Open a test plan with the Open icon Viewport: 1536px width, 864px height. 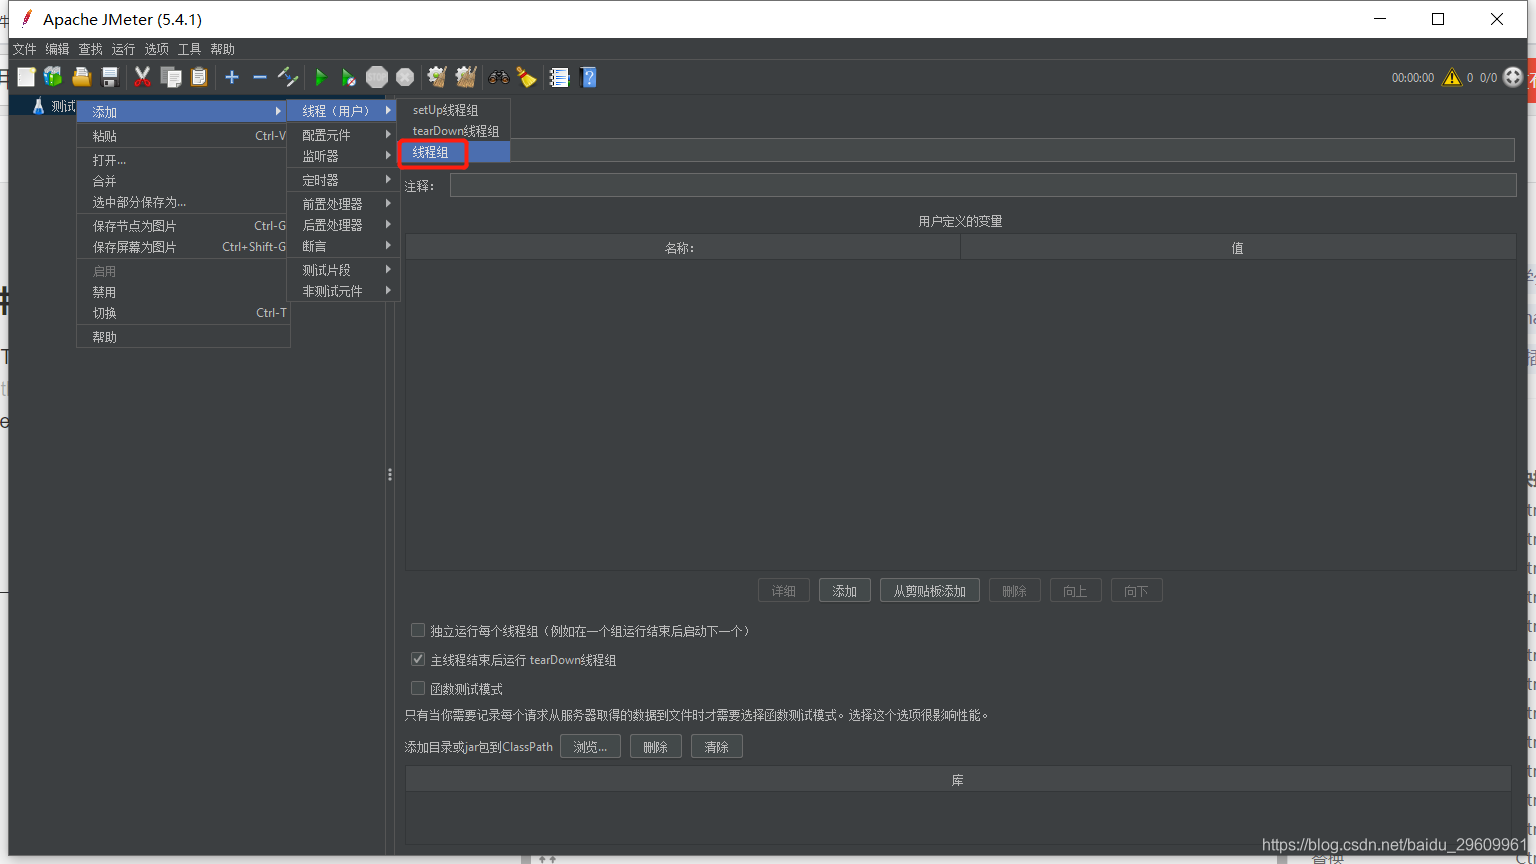pos(81,77)
